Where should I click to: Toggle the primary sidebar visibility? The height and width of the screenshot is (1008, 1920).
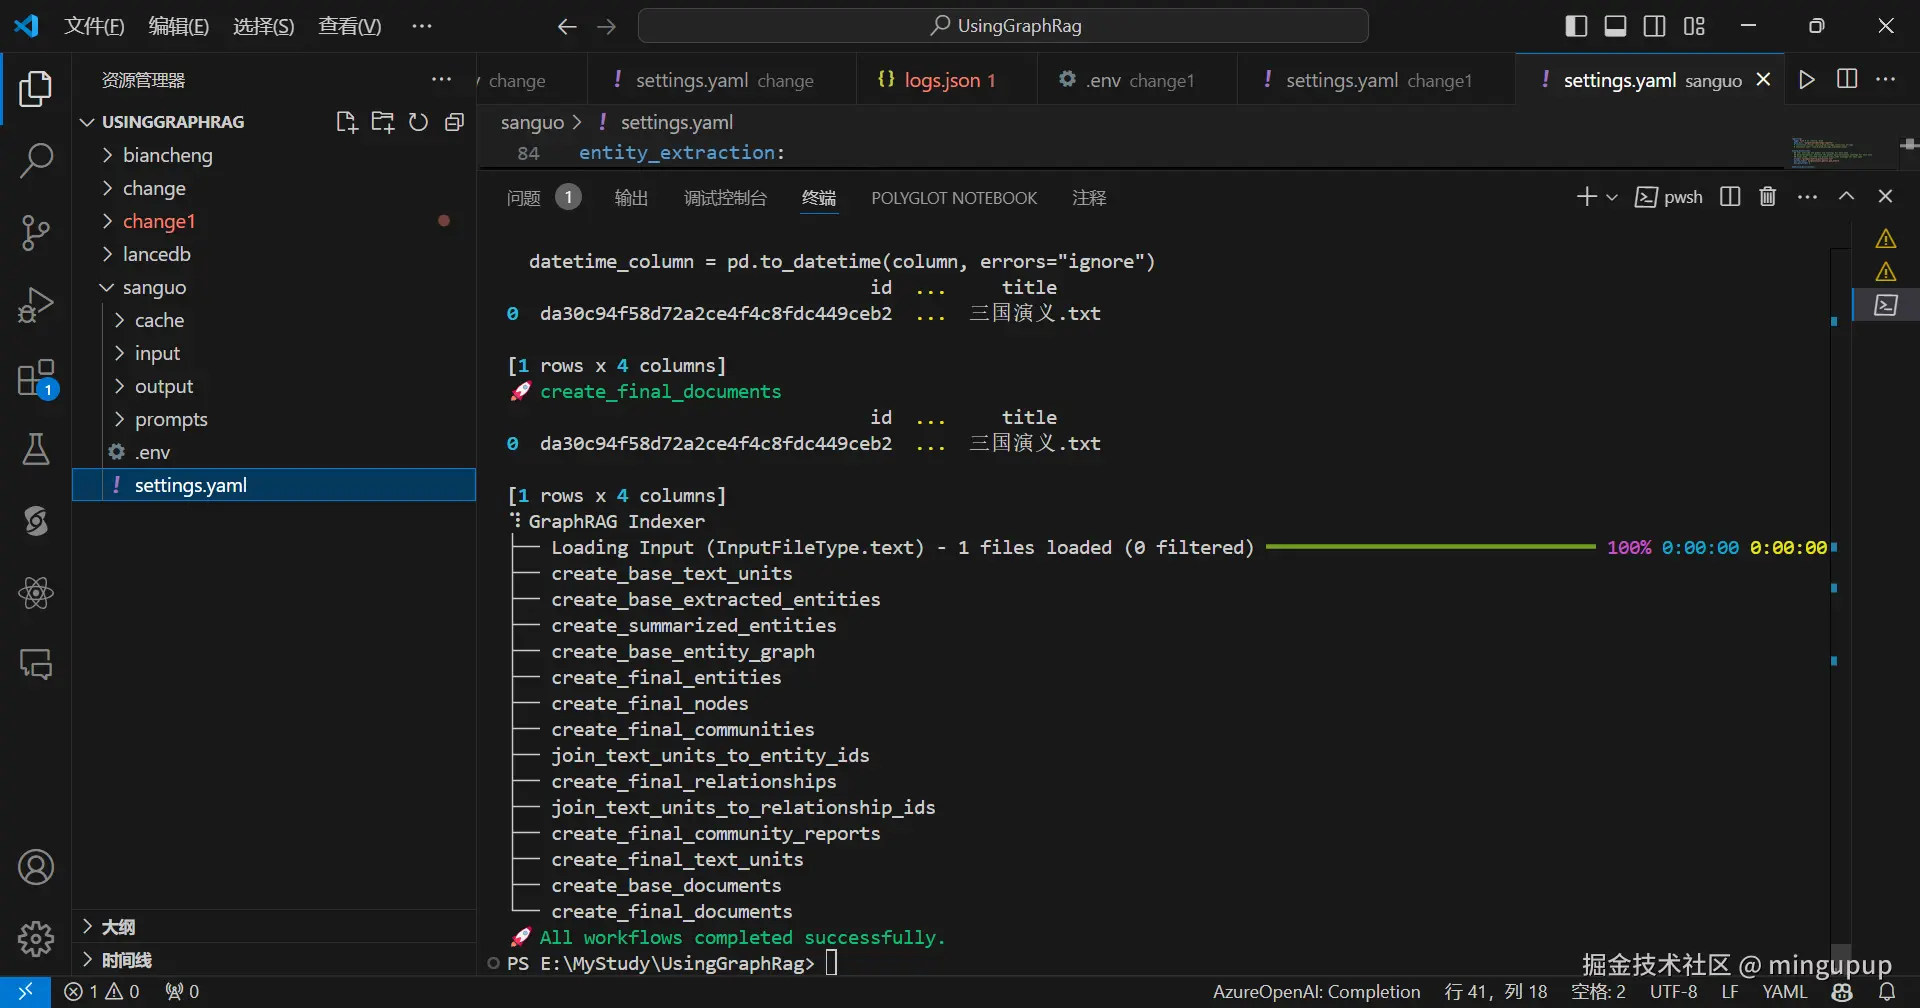(1576, 26)
